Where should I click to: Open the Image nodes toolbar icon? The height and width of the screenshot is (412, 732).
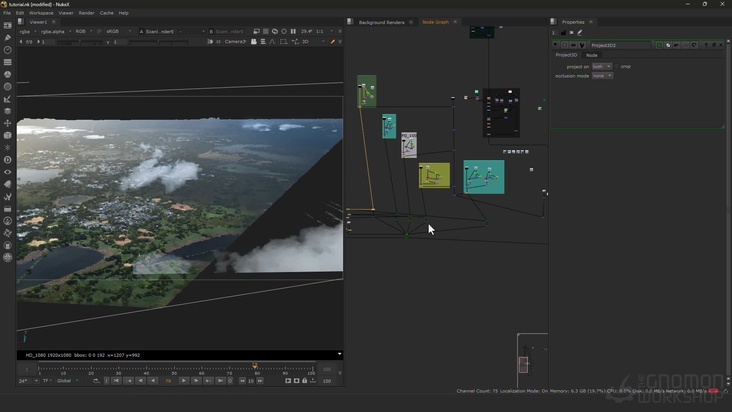point(7,25)
